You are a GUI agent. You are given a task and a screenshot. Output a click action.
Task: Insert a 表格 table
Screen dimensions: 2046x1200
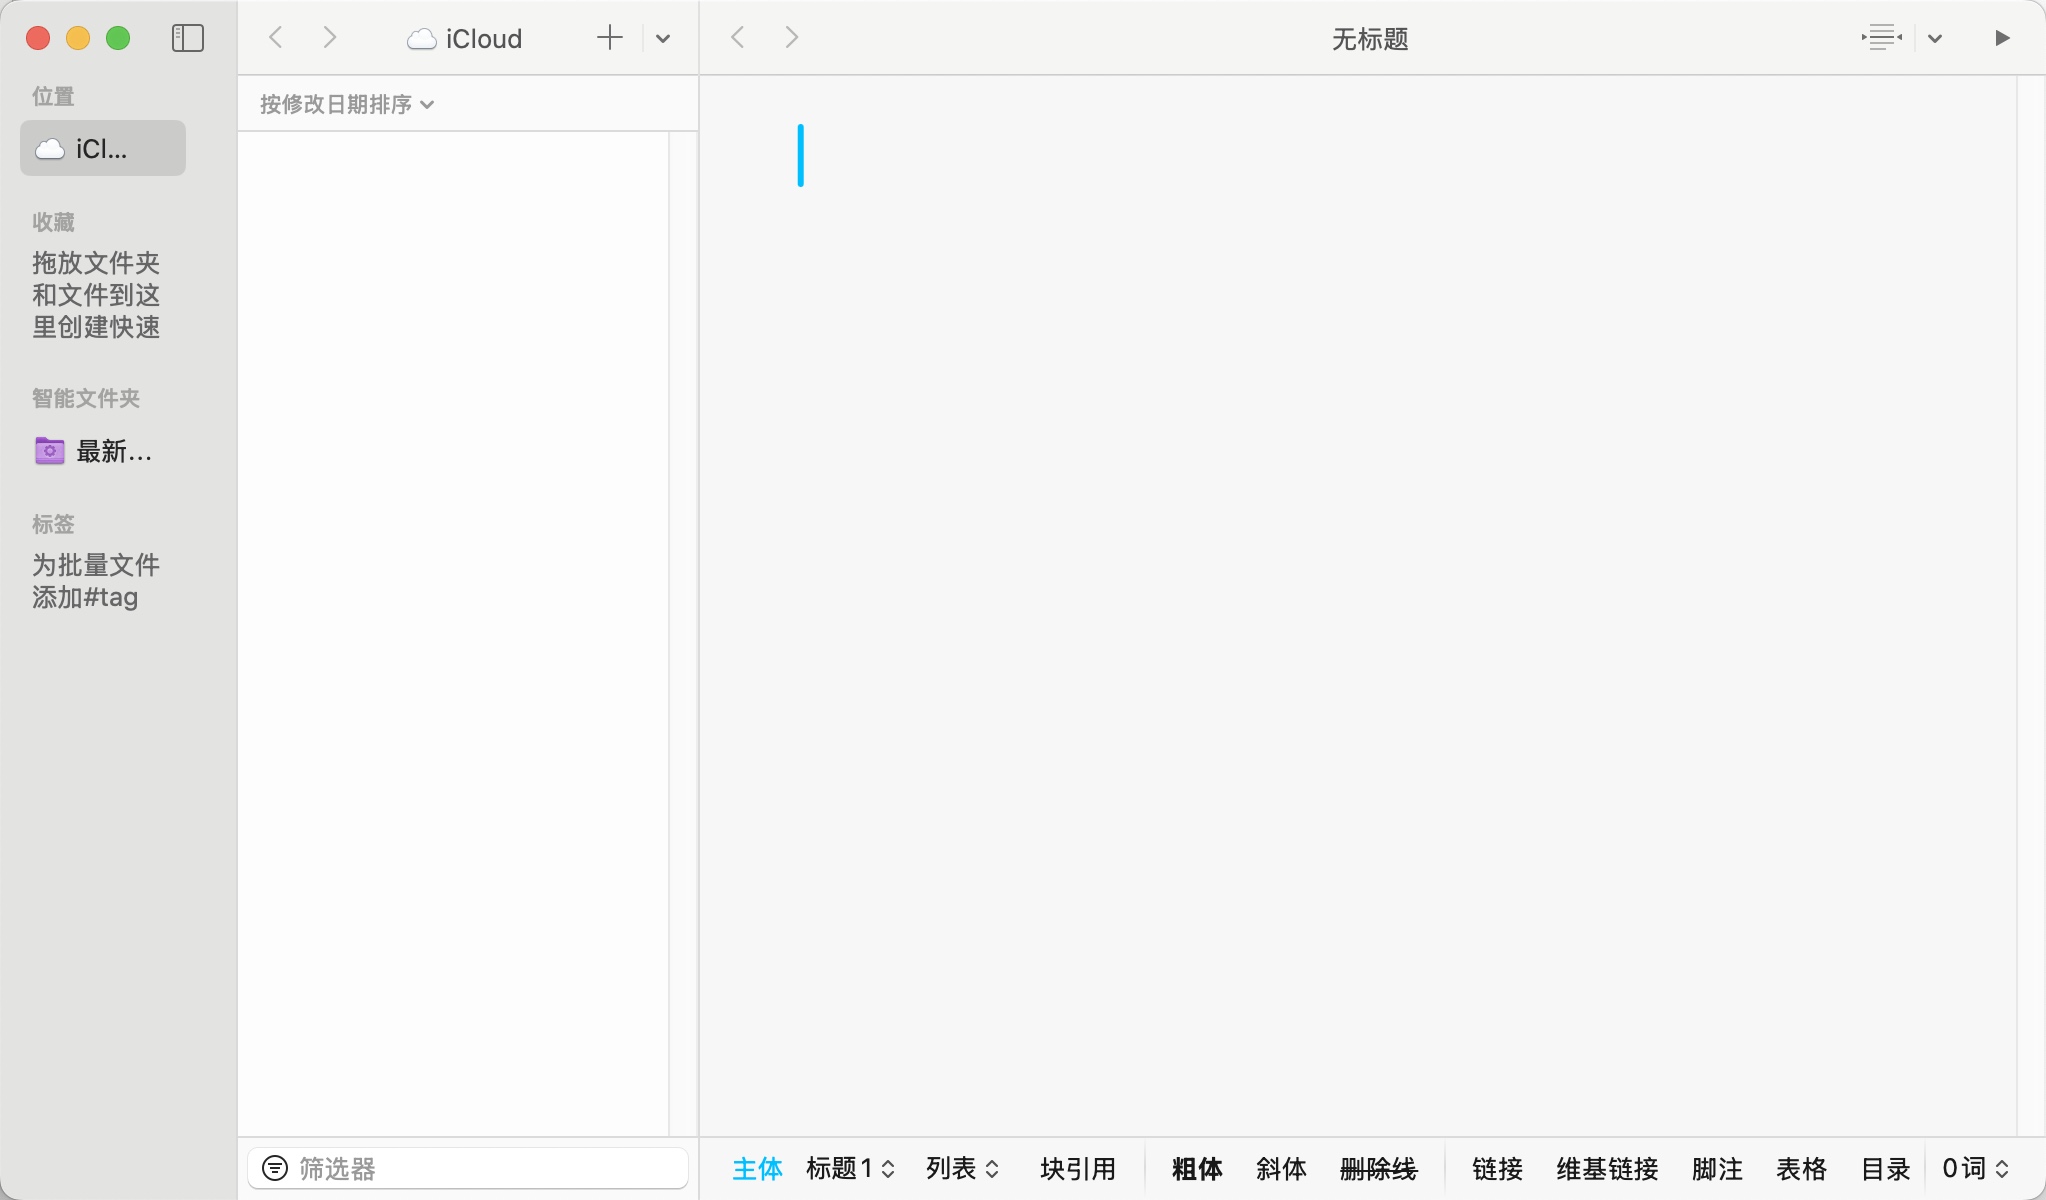1801,1168
